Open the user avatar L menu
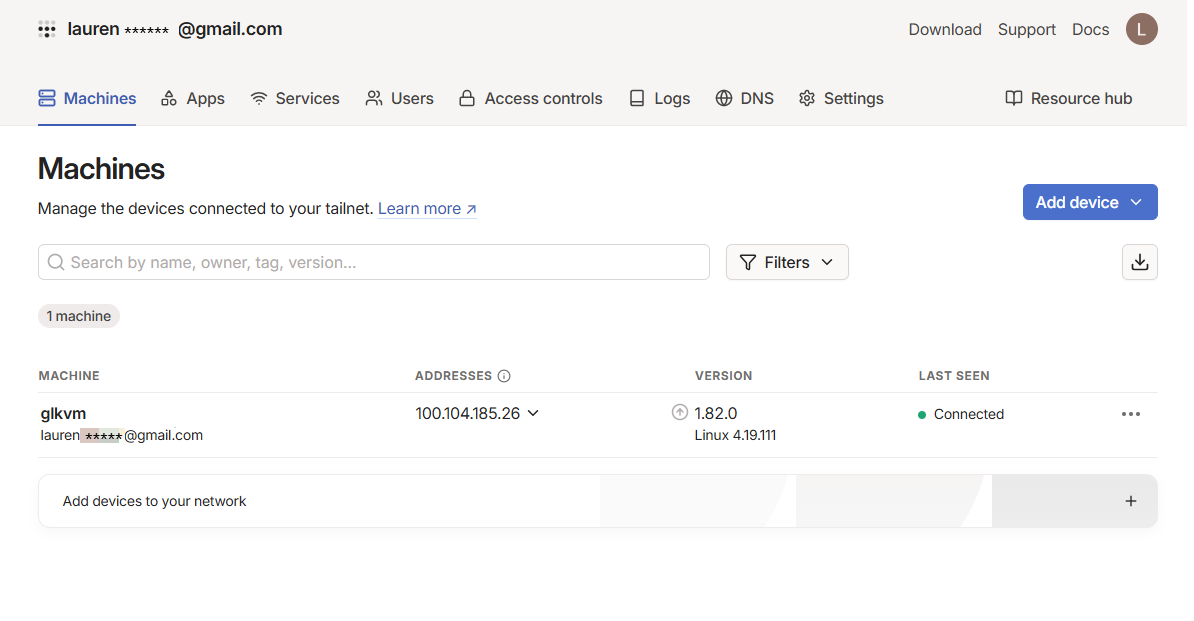 coord(1141,29)
